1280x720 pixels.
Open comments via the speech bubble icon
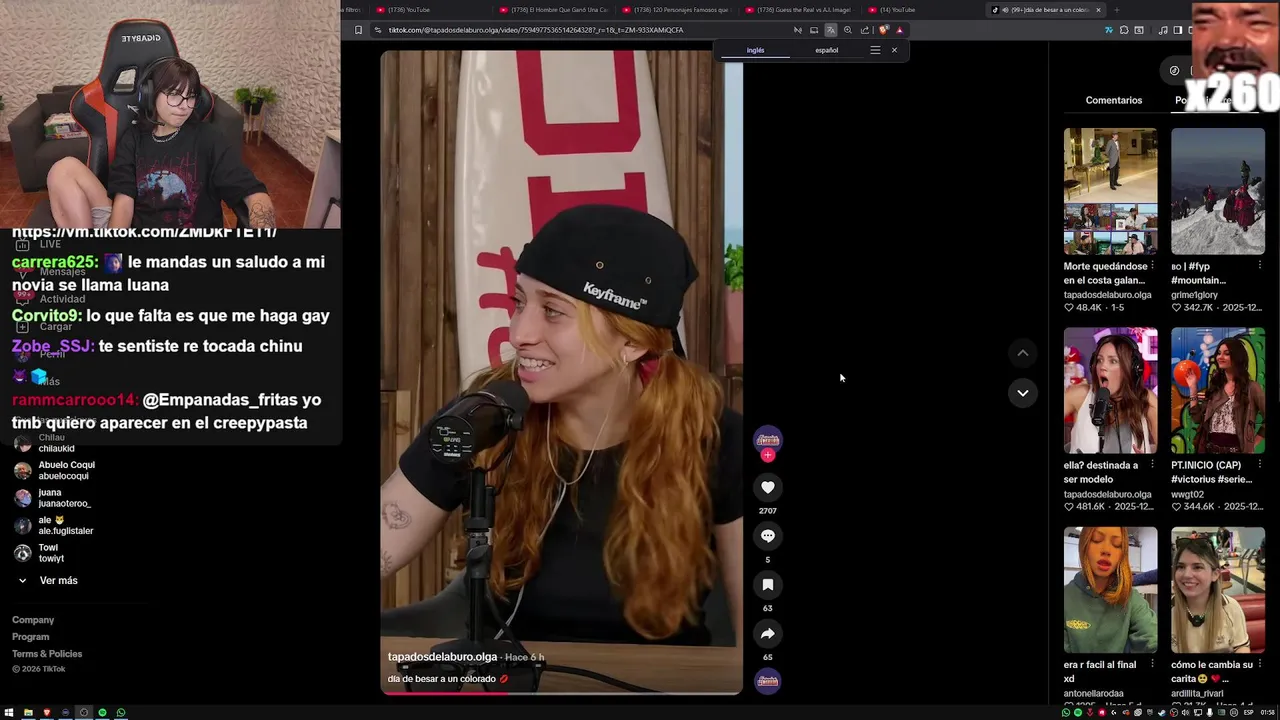pos(767,536)
